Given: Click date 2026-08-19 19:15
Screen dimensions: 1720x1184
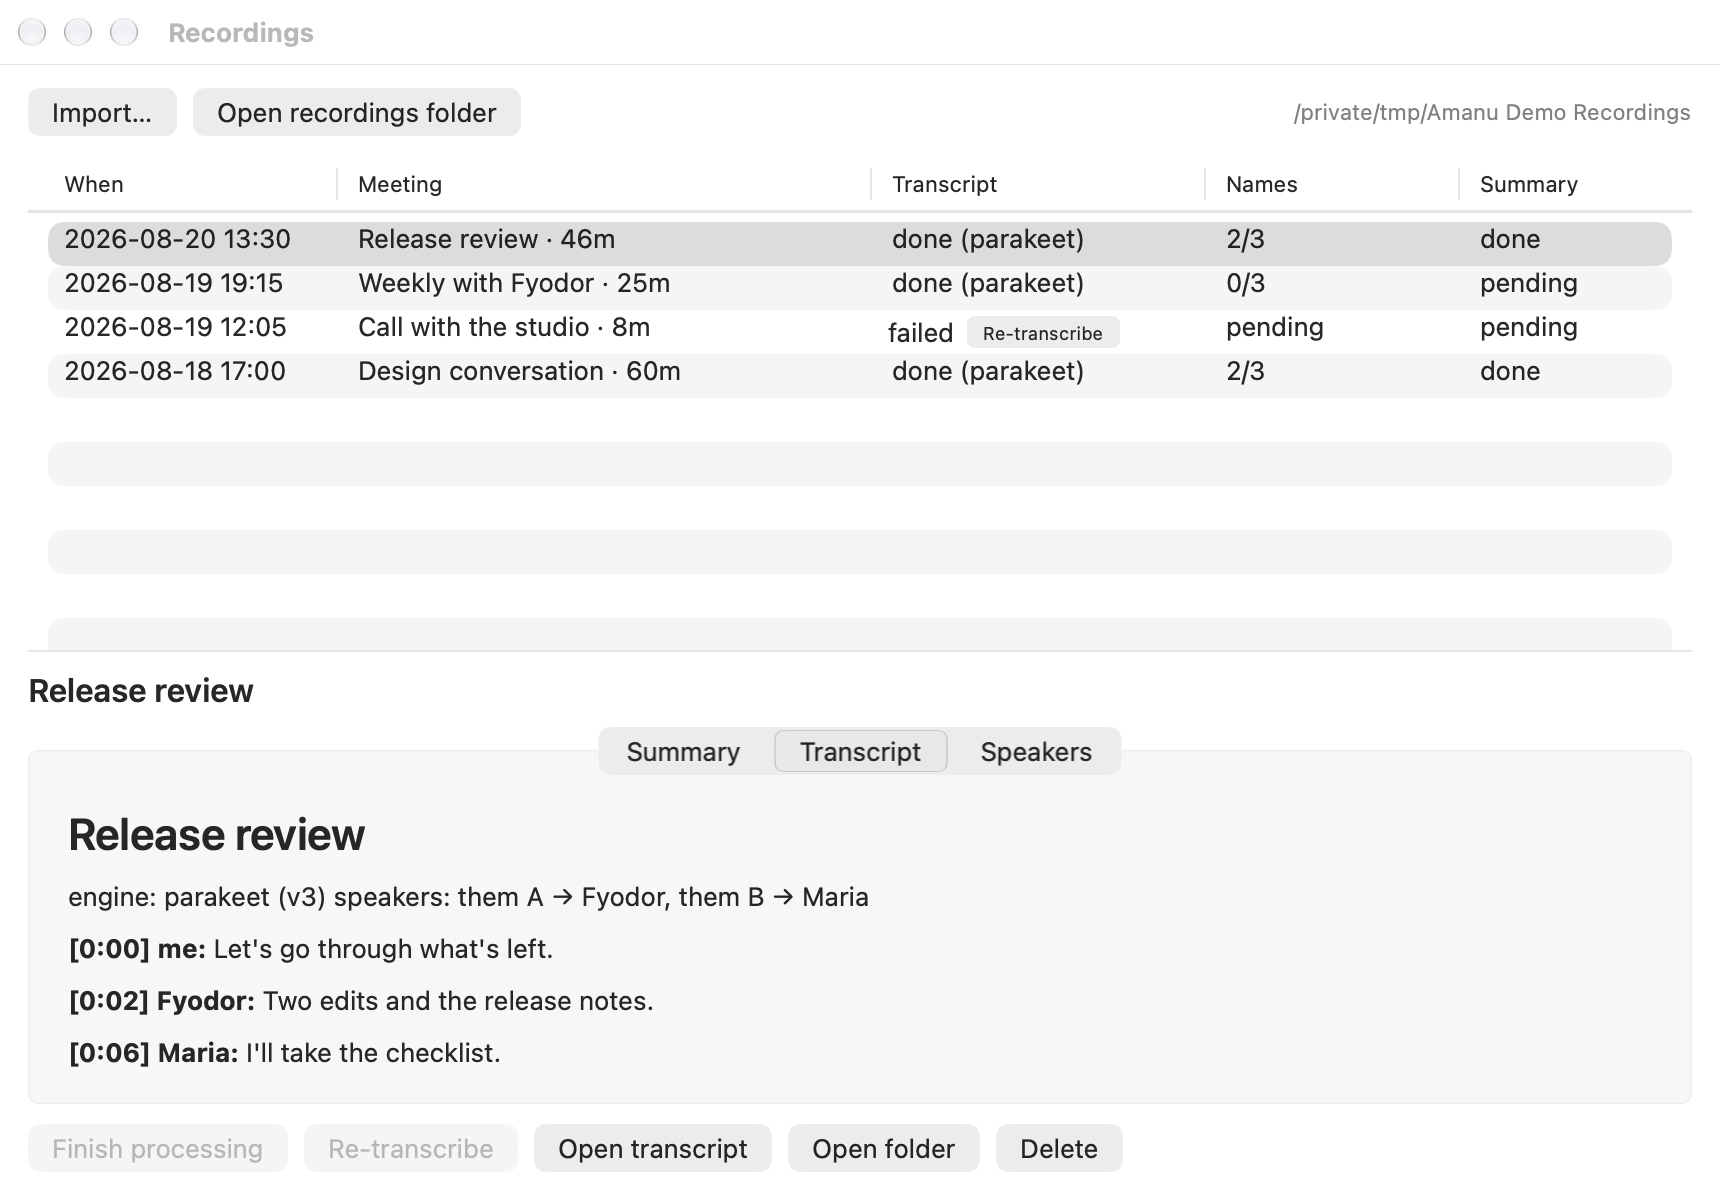Looking at the screenshot, I should (173, 284).
